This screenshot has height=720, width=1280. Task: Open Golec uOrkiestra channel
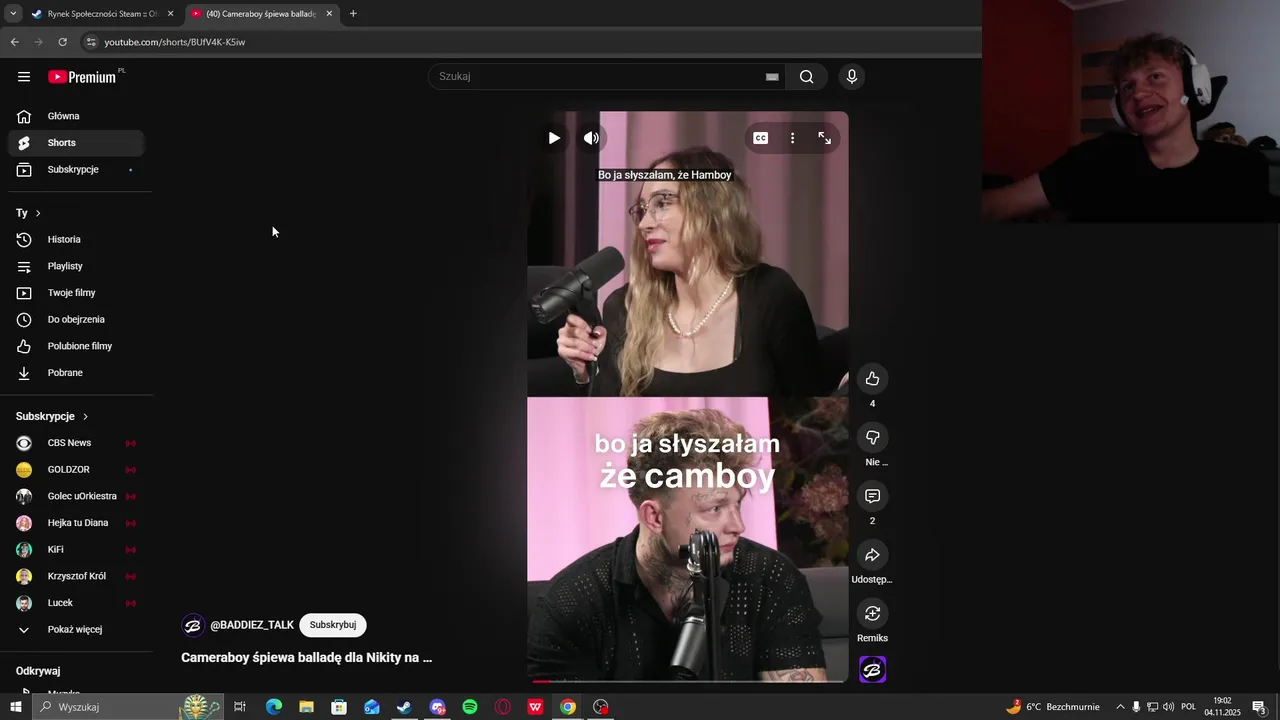(76, 496)
